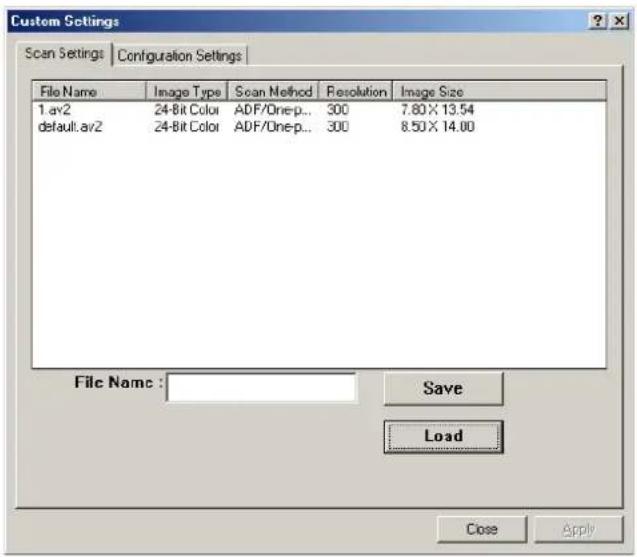Sort by the Scan Method column header

(x=273, y=91)
